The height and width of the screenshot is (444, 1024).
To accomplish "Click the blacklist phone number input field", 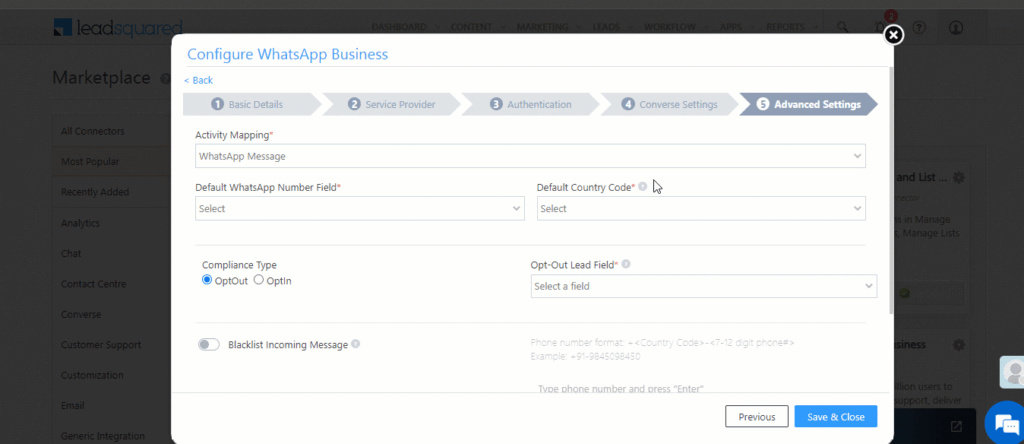I will coord(704,388).
